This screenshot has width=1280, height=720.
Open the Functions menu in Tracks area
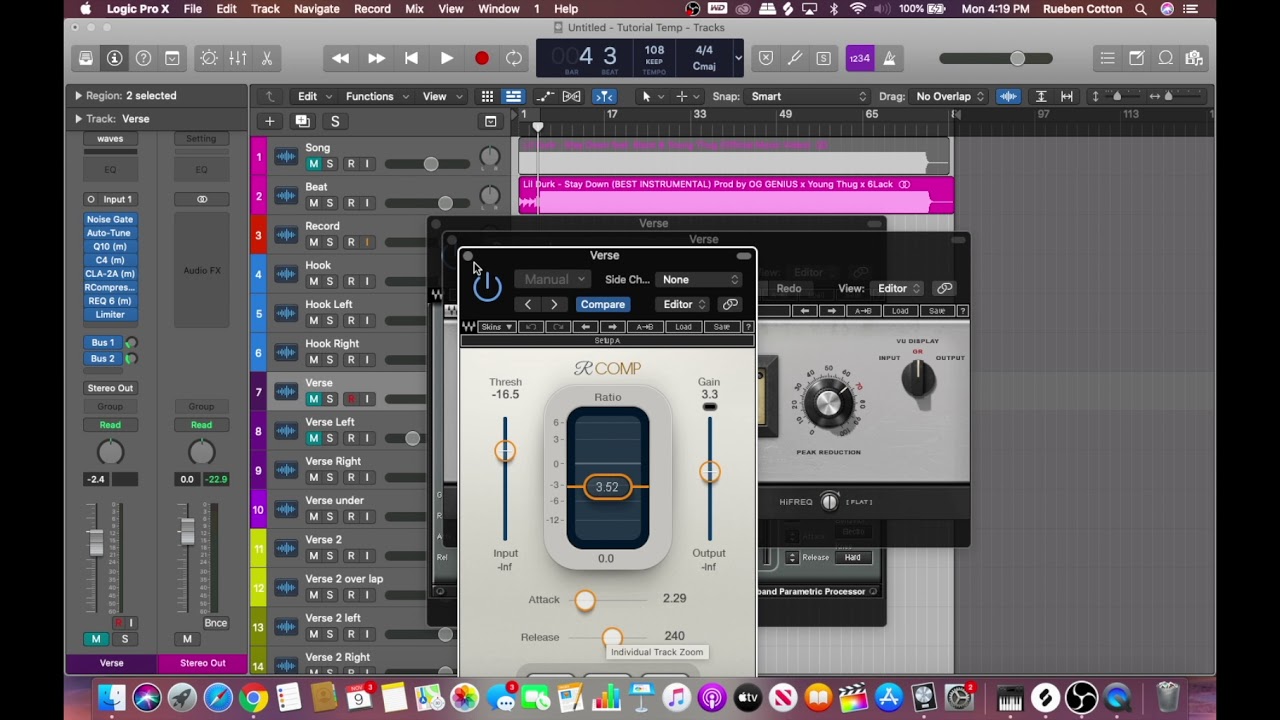[x=376, y=96]
